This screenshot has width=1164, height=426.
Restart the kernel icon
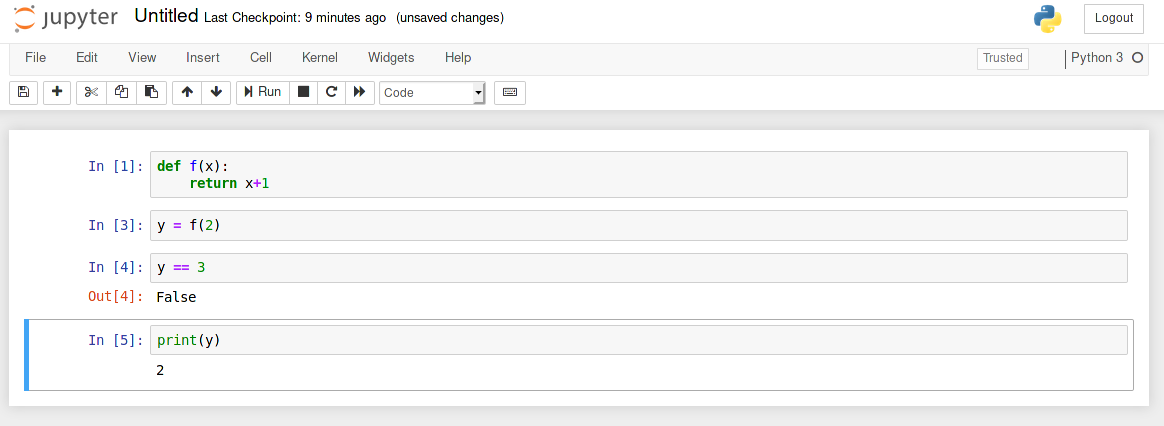pos(332,92)
